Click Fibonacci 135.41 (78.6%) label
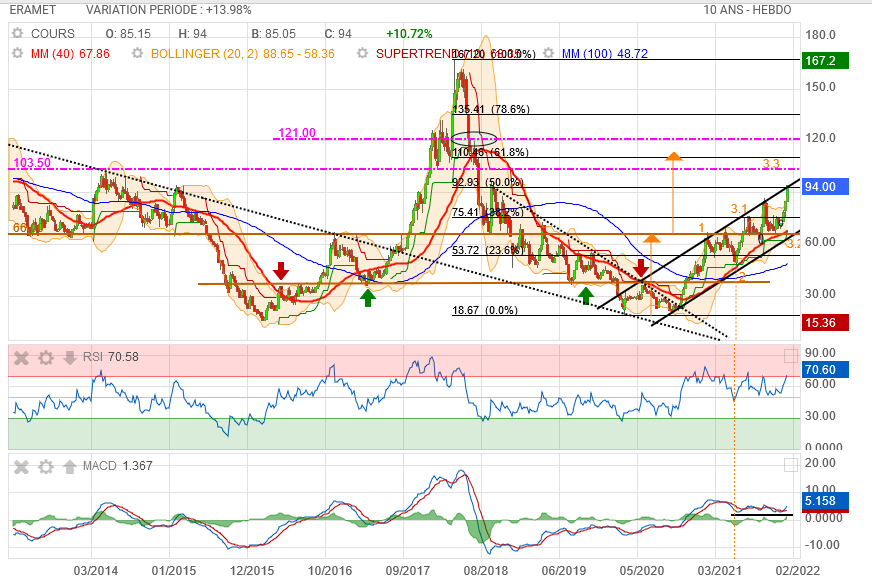872x579 pixels. pyautogui.click(x=491, y=110)
